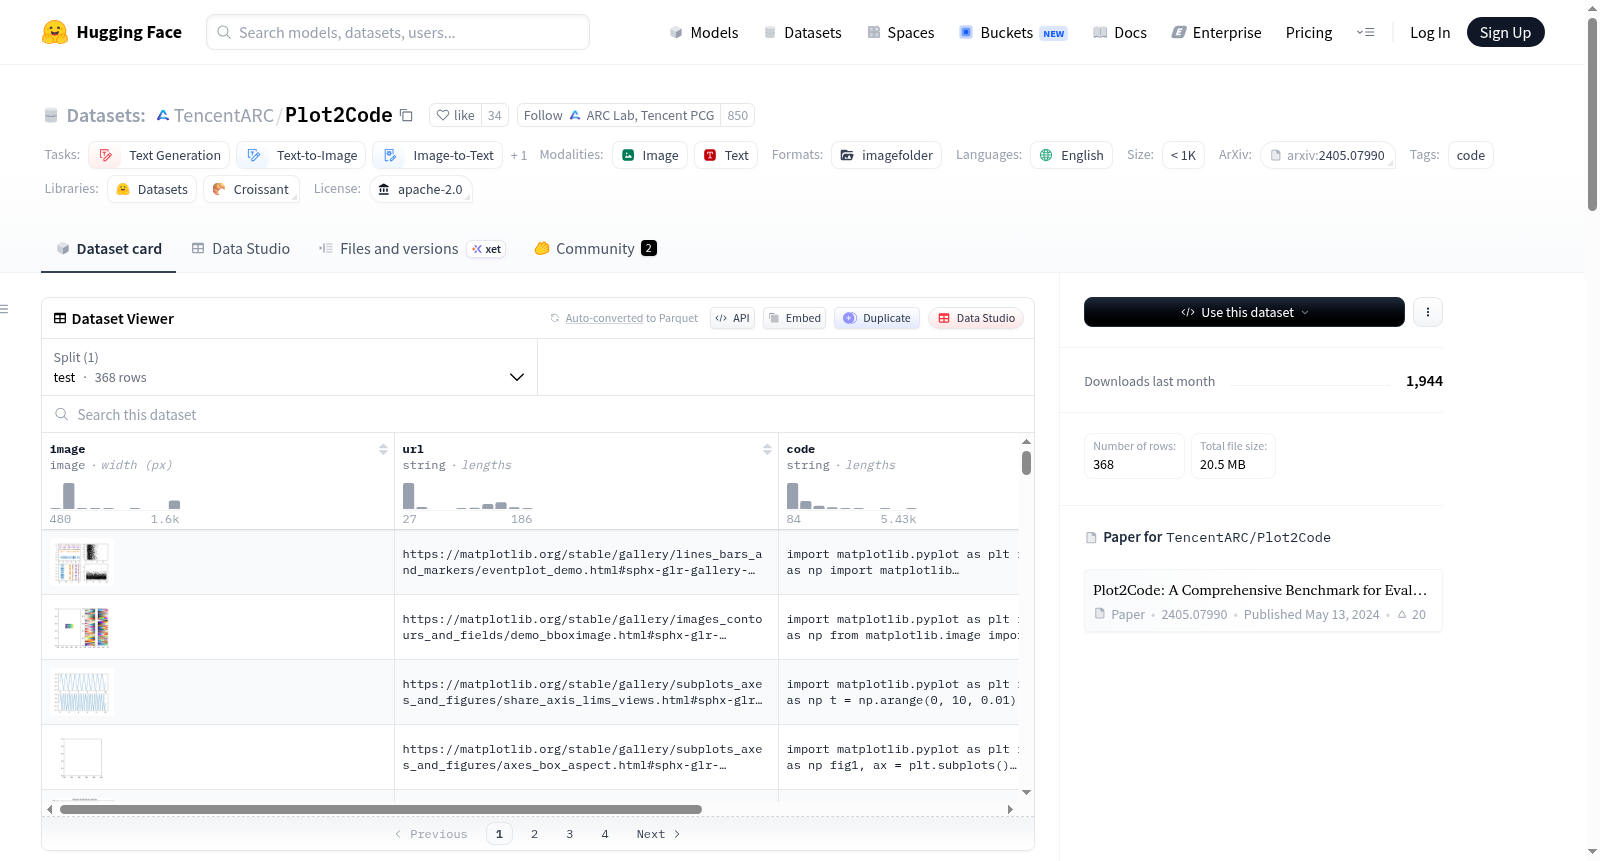The height and width of the screenshot is (861, 1600).
Task: Open the TencentARC owner link
Action: (224, 115)
